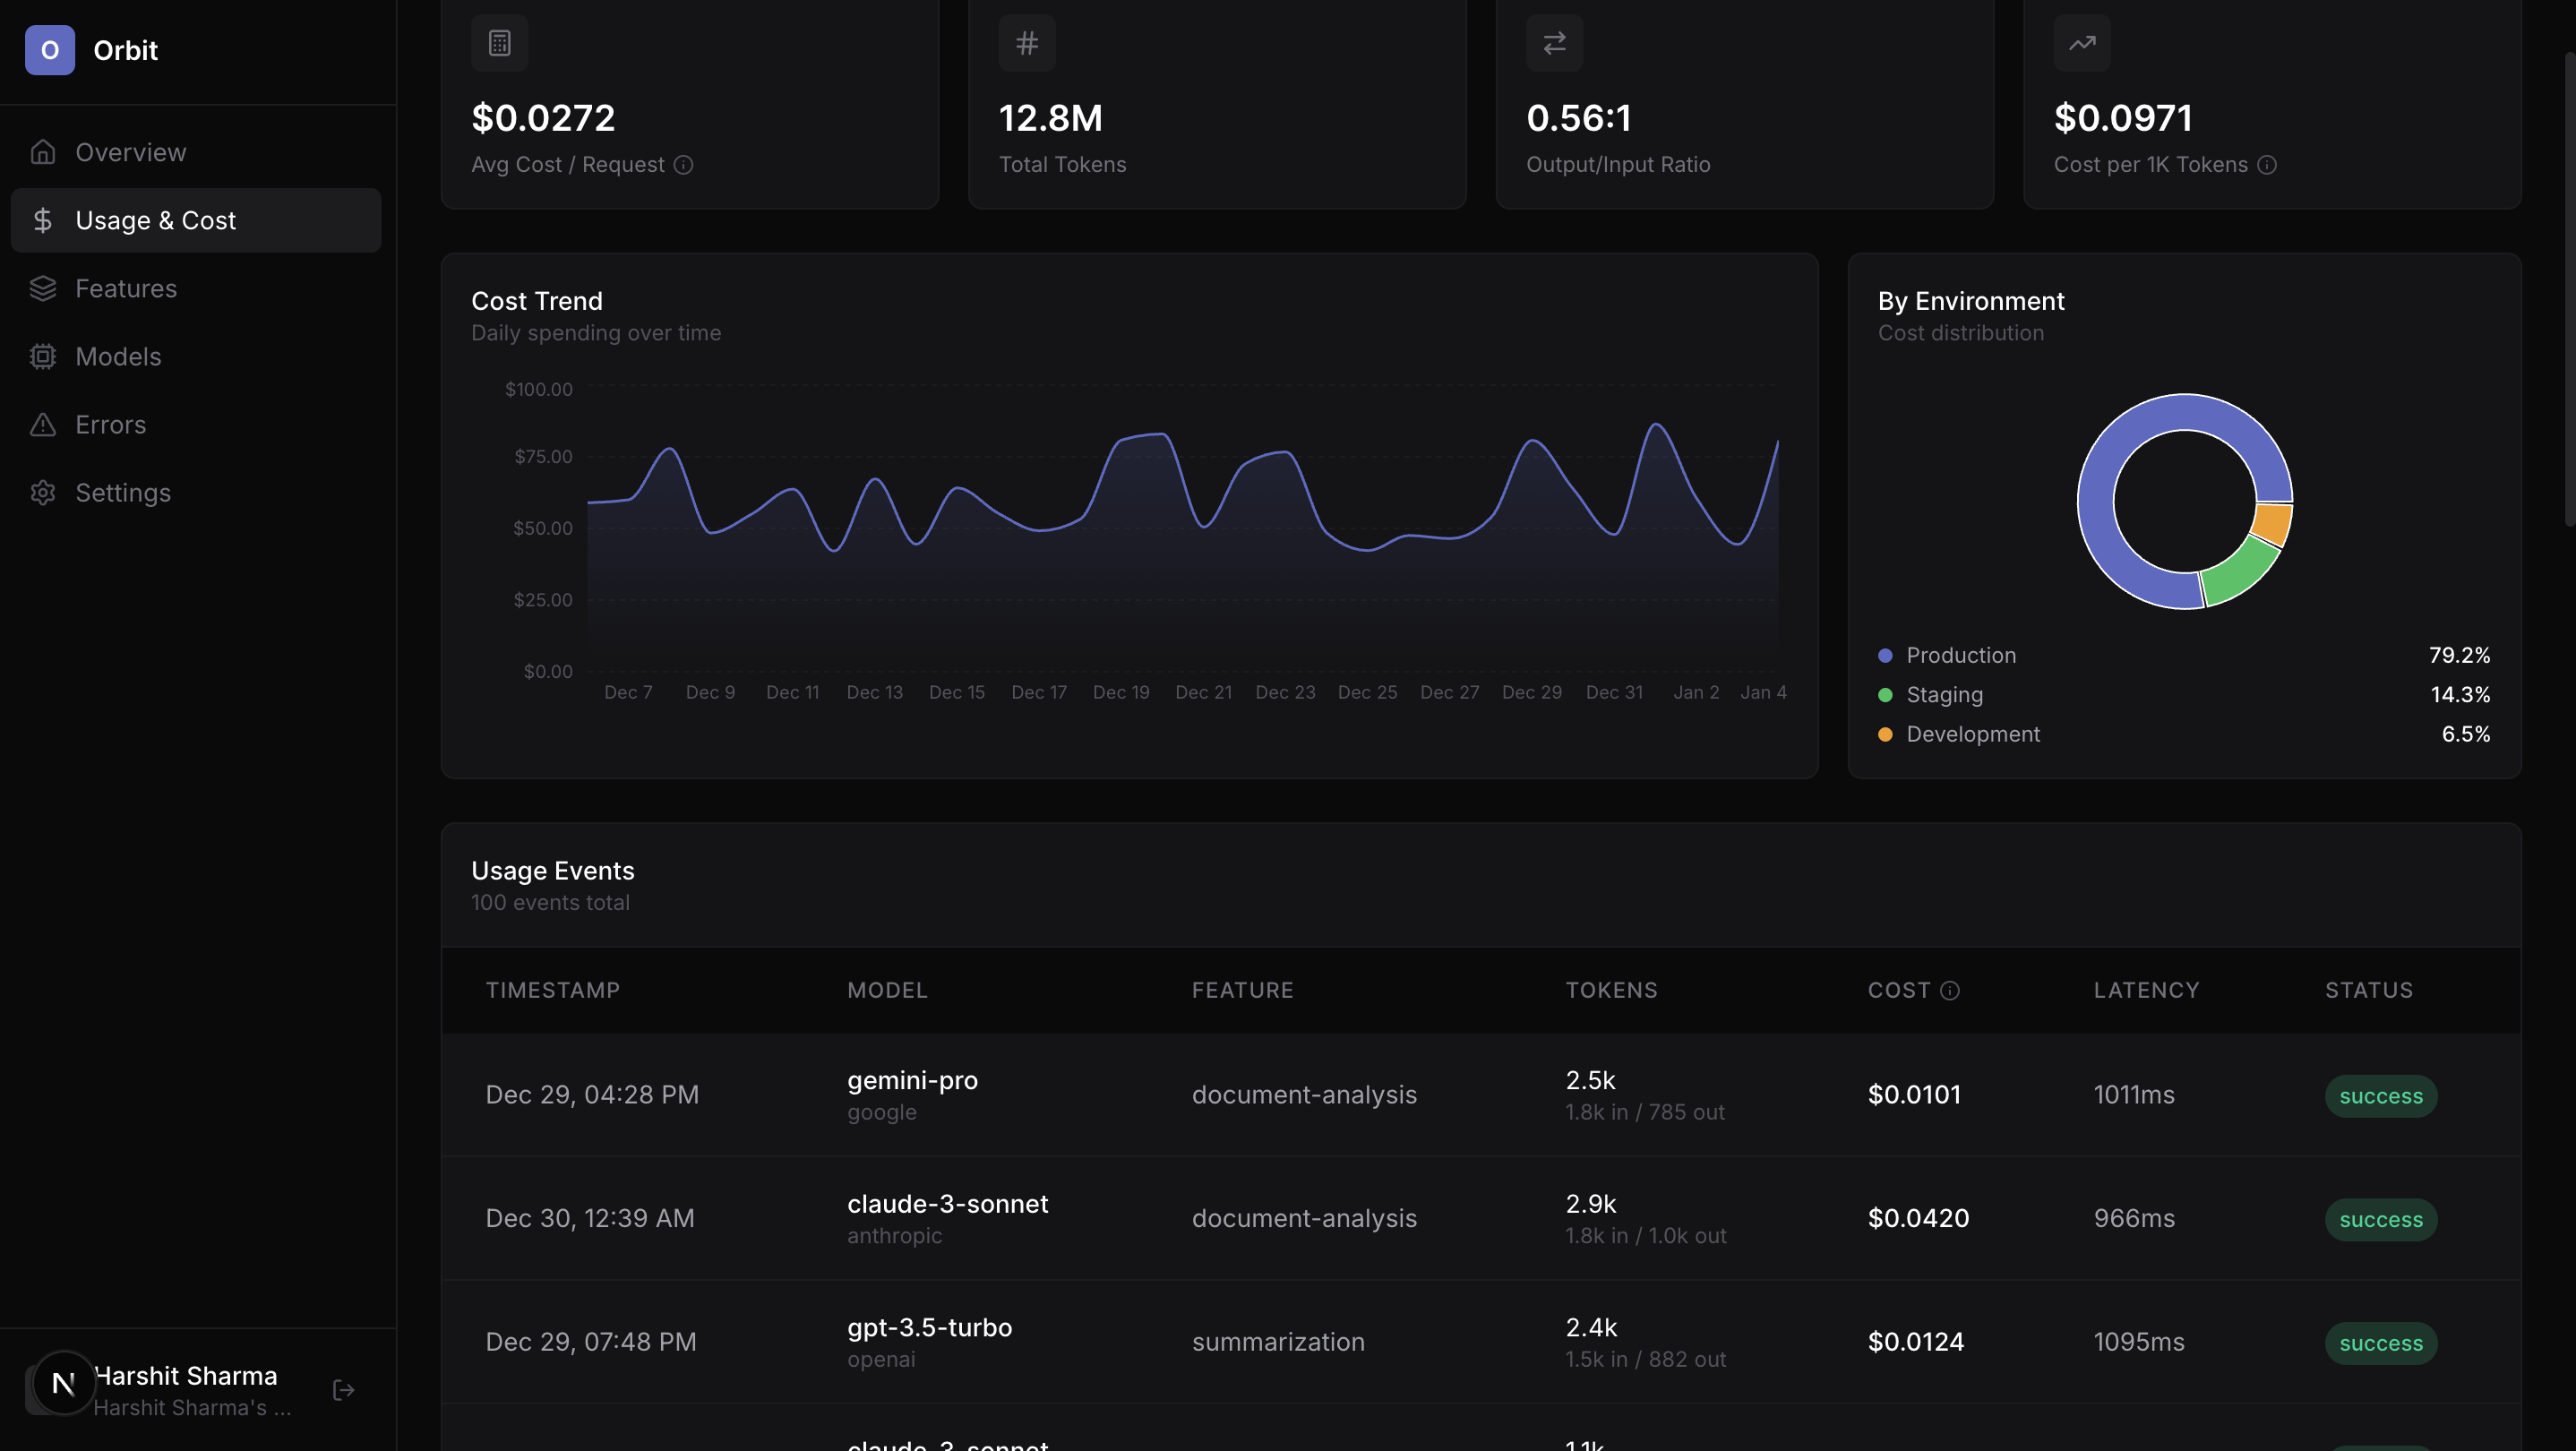Click the logout icon beside Harshit Sharma

pos(343,1390)
